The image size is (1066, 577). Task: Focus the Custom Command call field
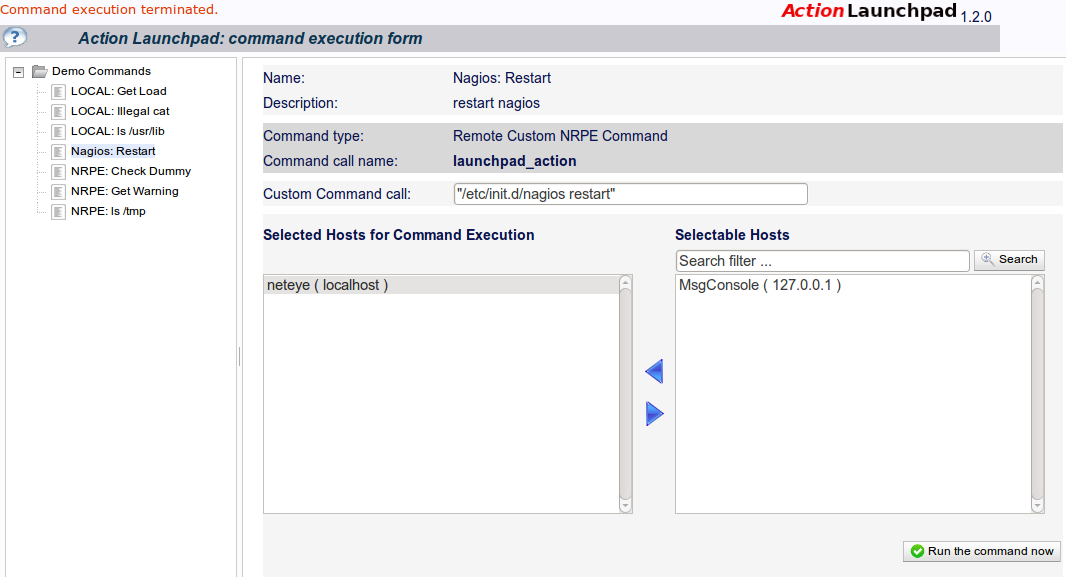coord(630,194)
